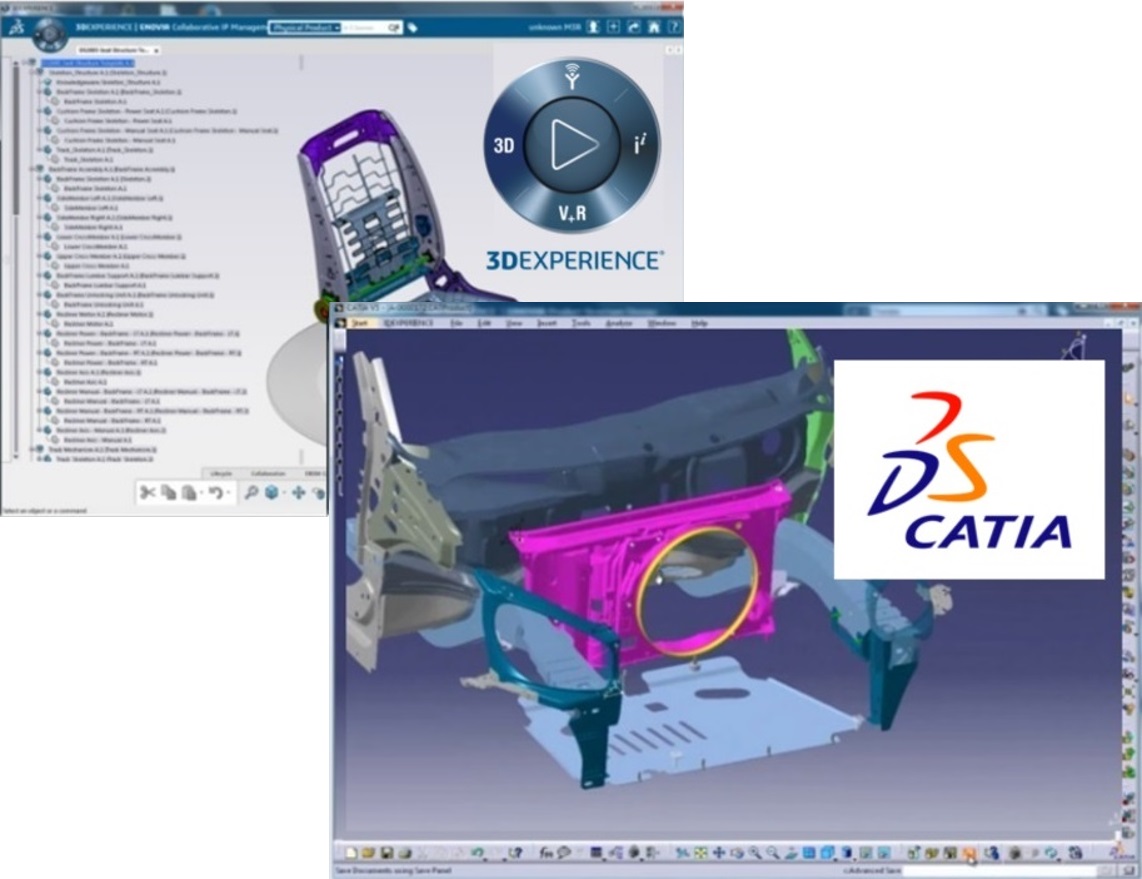
Task: Open the View menu in CATIA
Action: pyautogui.click(x=514, y=323)
